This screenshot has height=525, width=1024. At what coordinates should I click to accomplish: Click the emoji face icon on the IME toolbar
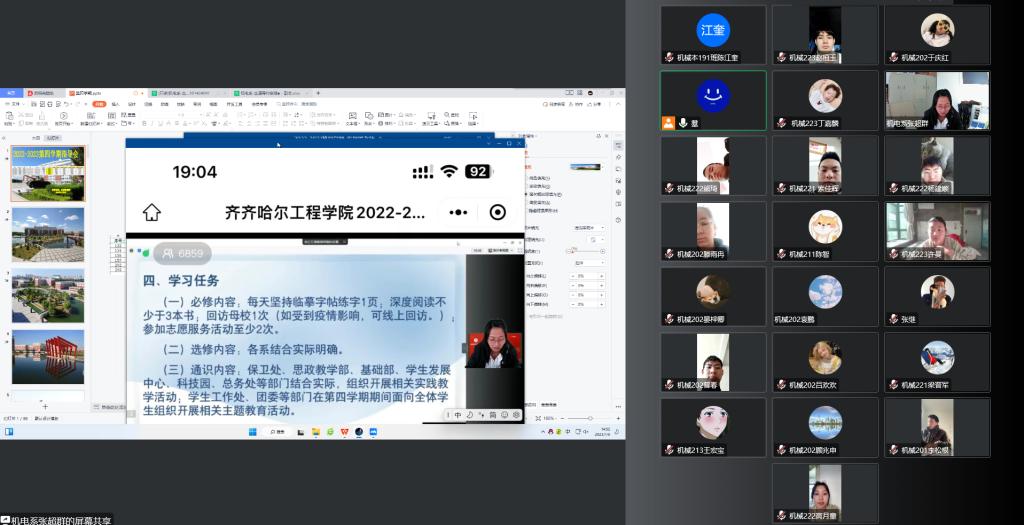coord(504,414)
